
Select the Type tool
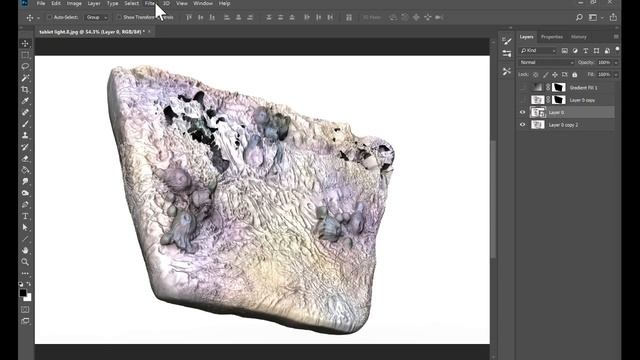pyautogui.click(x=25, y=216)
